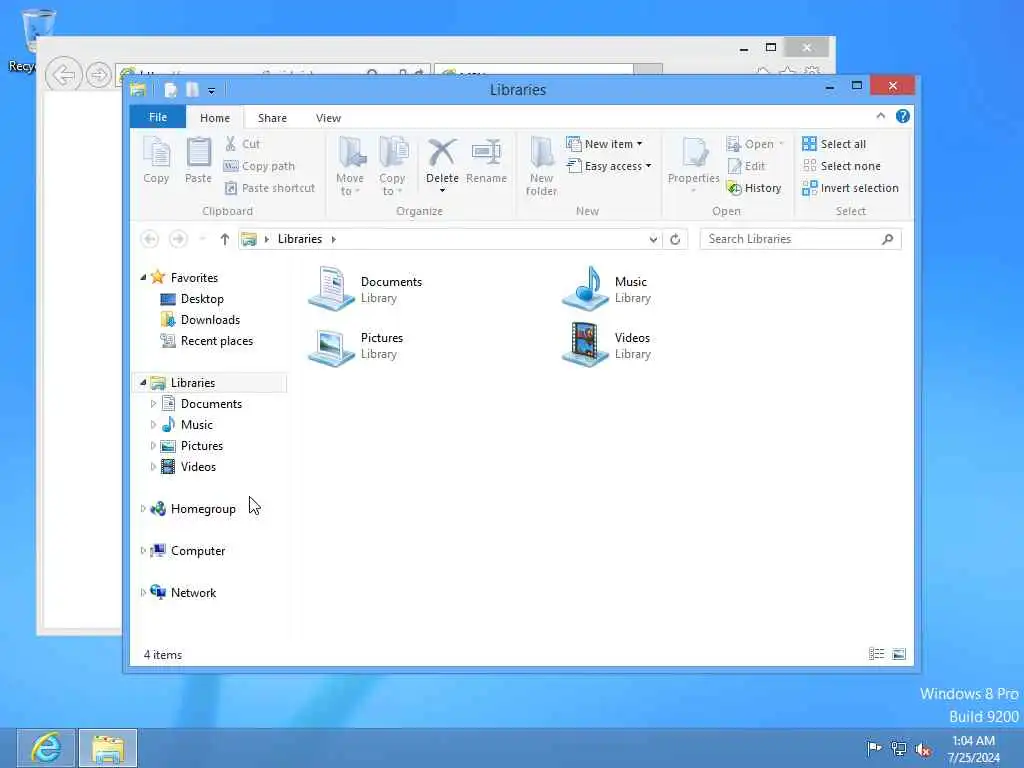Switch to the View ribbon tab
This screenshot has width=1024, height=768.
pos(328,118)
